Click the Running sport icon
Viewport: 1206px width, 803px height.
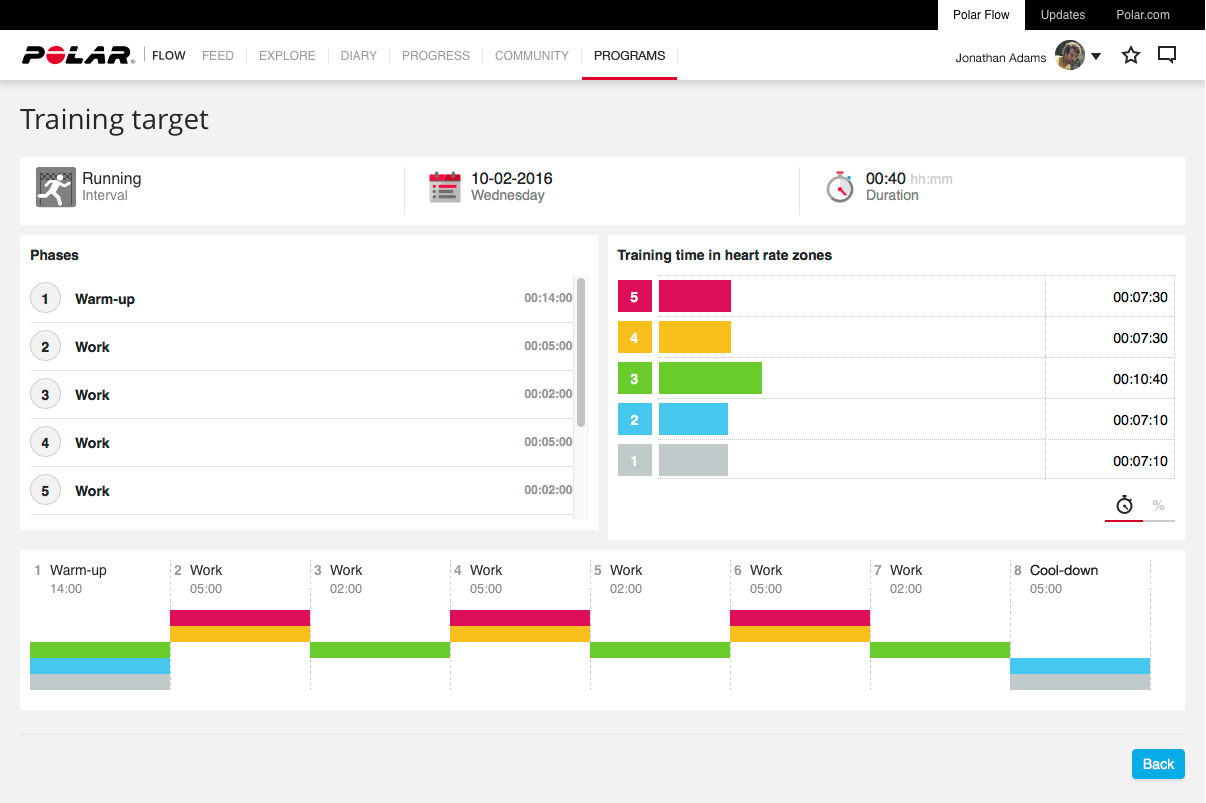click(x=55, y=187)
